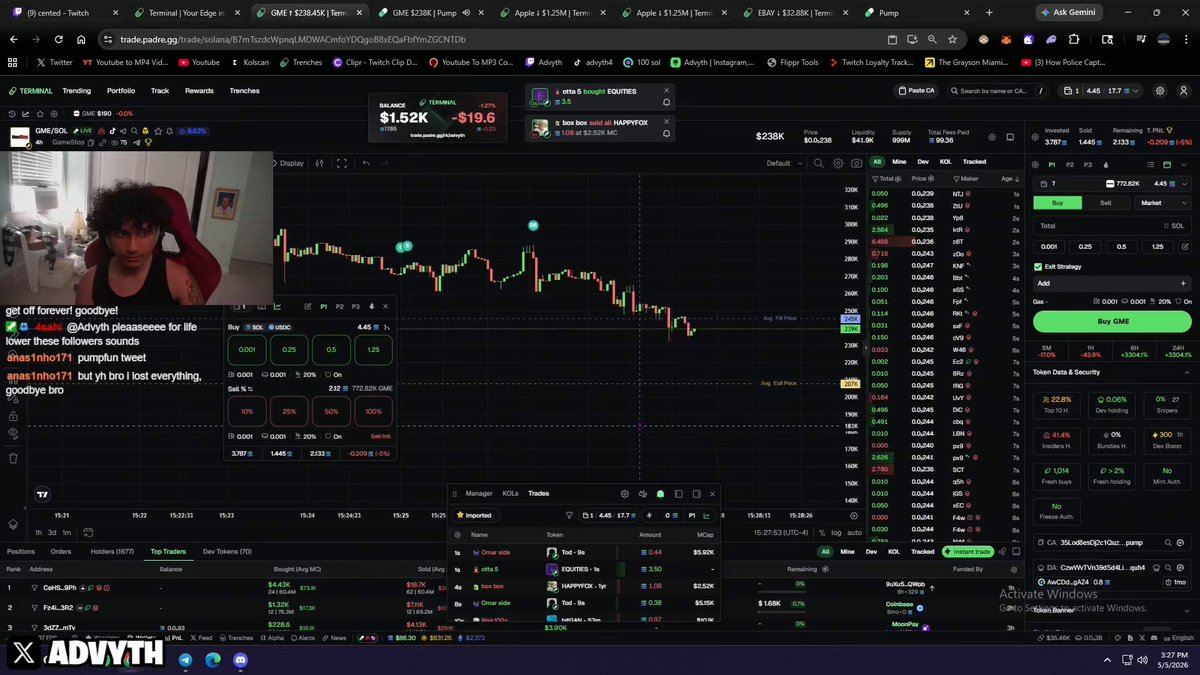Open settings gear in Trades popup
The width and height of the screenshot is (1200, 675).
click(625, 493)
